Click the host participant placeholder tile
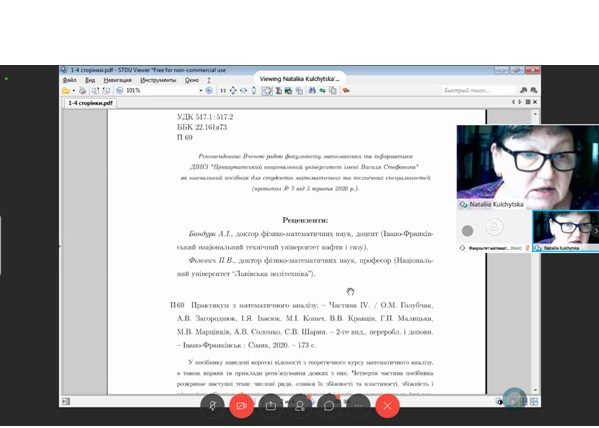Screen dimensions: 599x428 pos(494,231)
